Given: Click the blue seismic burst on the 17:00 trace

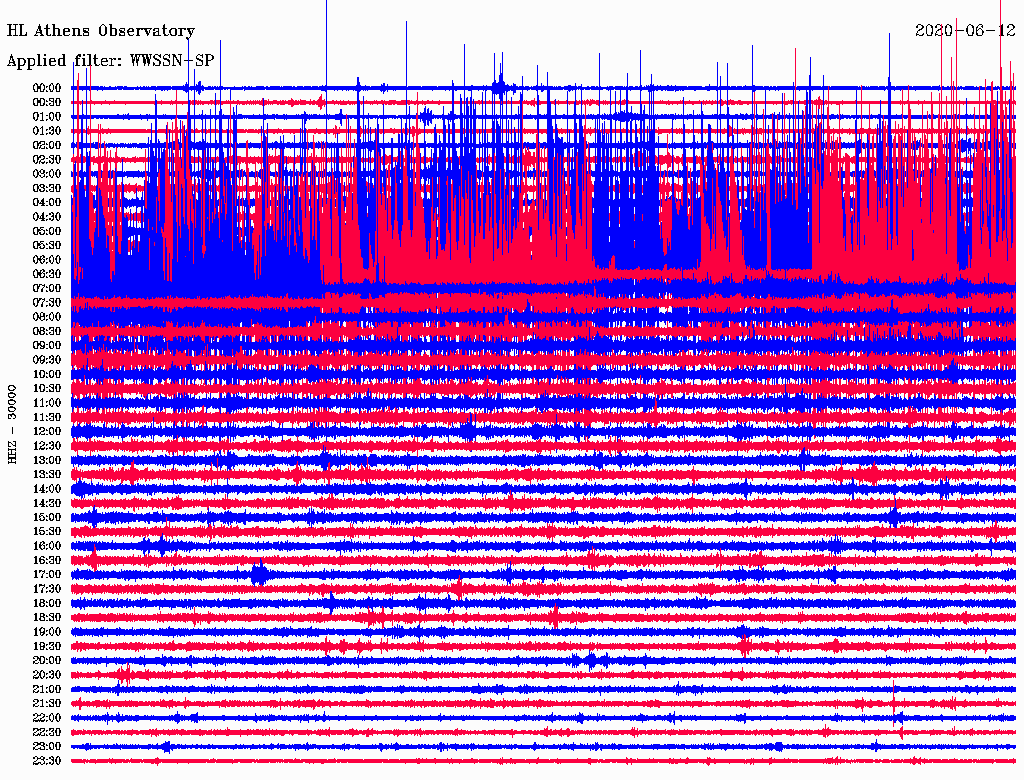Looking at the screenshot, I should [x=259, y=574].
